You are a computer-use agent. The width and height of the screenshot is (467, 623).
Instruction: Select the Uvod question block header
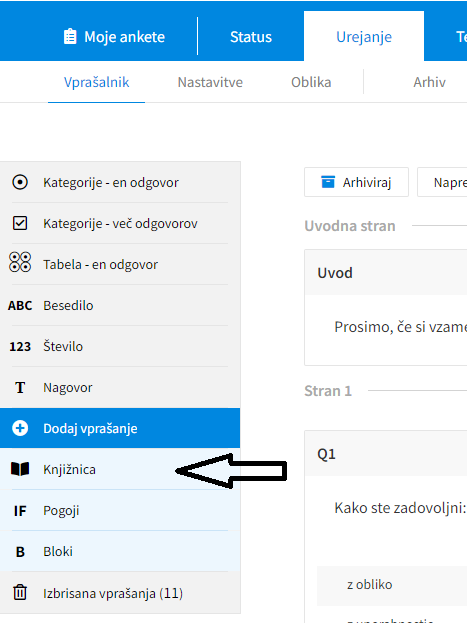386,273
